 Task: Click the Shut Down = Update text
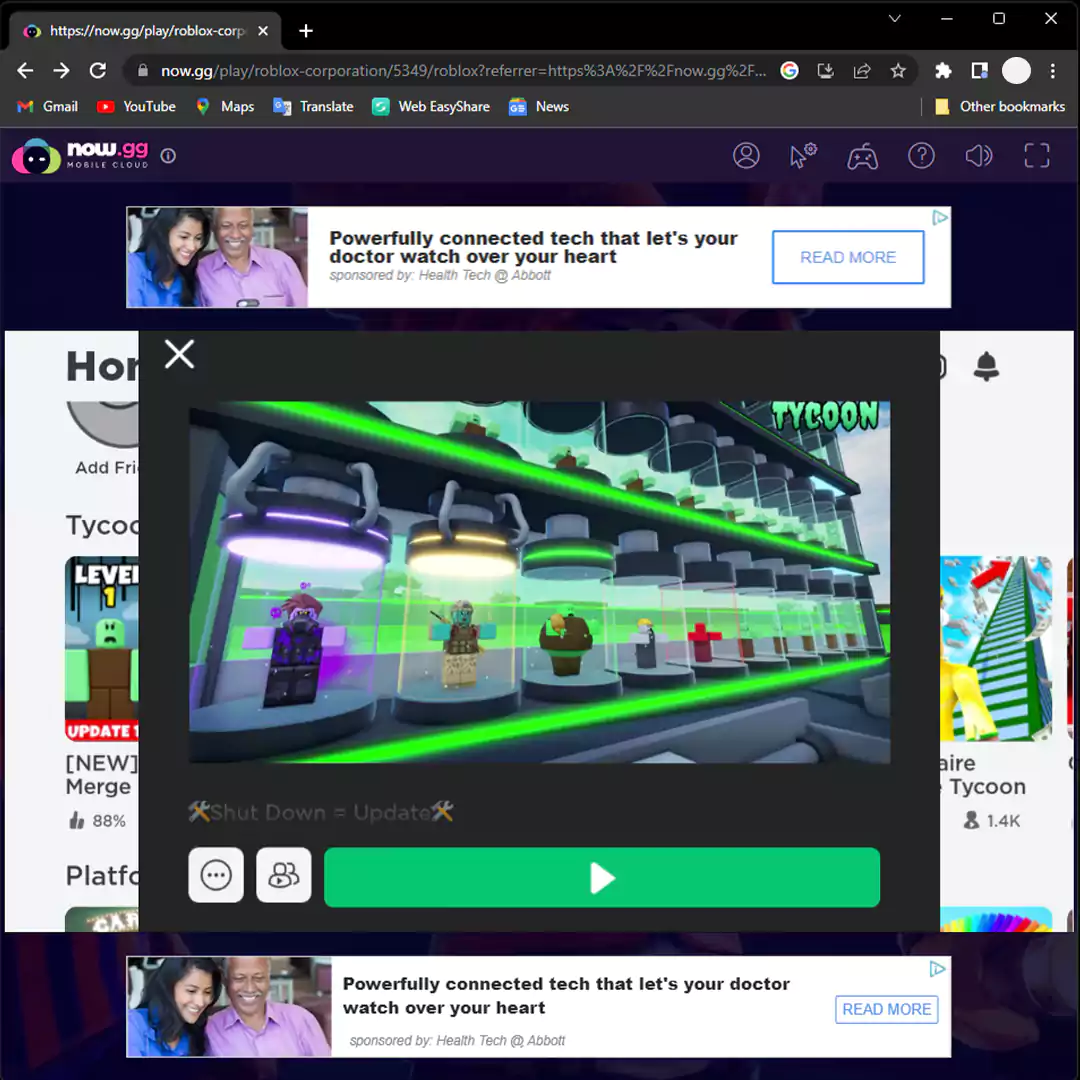pyautogui.click(x=322, y=812)
